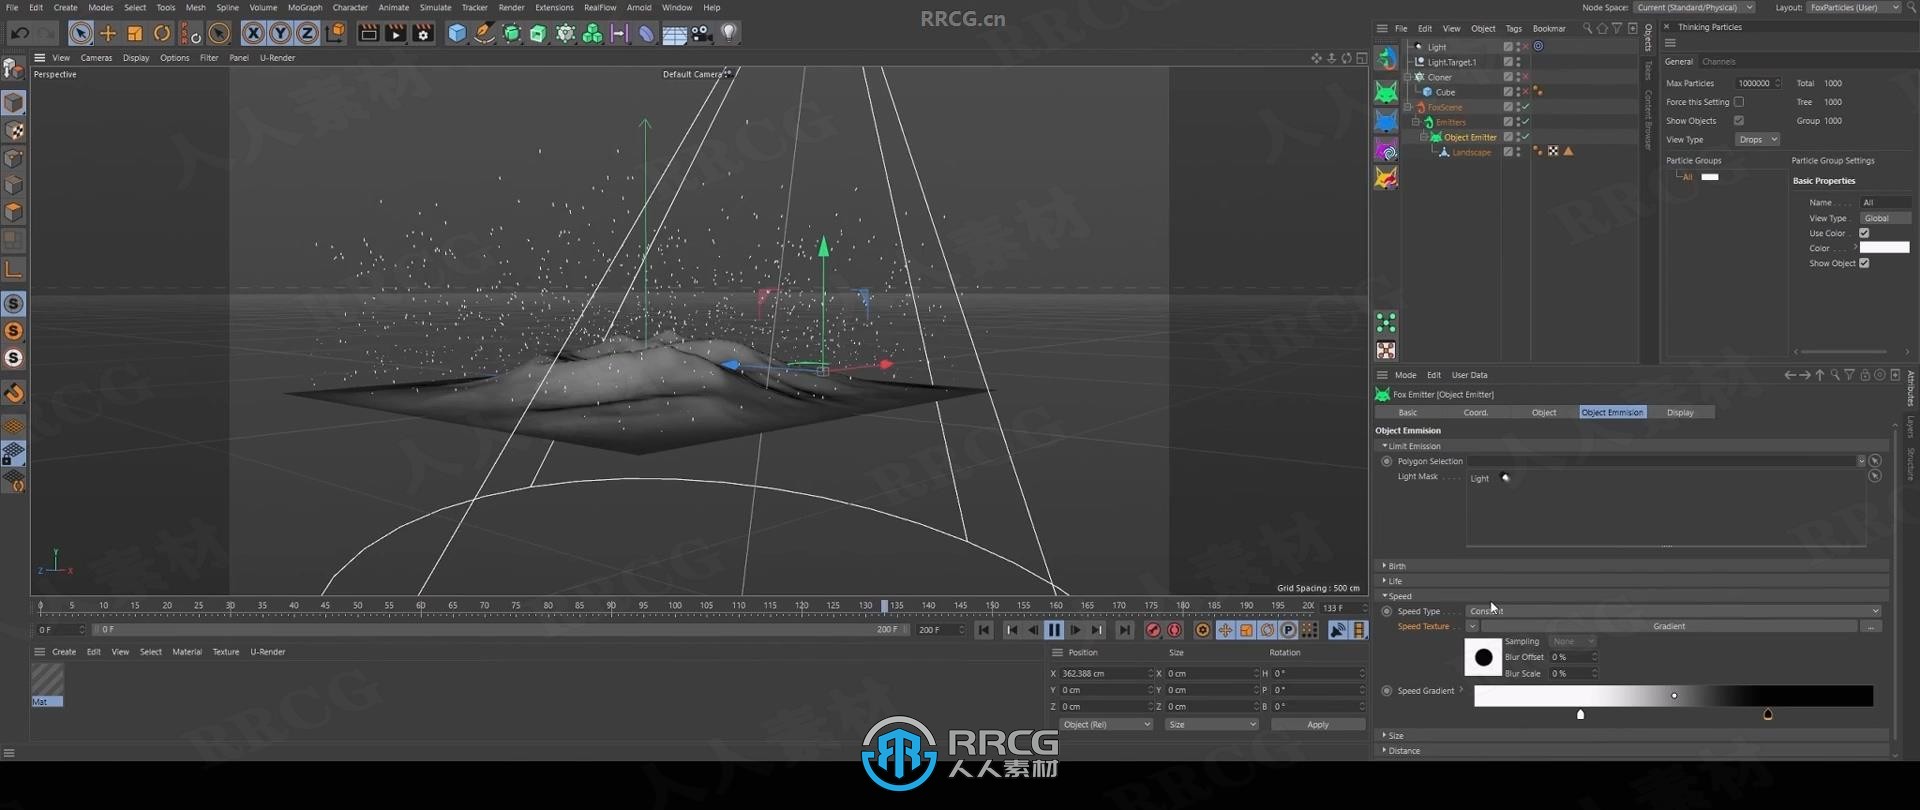Toggle the X axis lock
The height and width of the screenshot is (810, 1920).
tap(254, 33)
